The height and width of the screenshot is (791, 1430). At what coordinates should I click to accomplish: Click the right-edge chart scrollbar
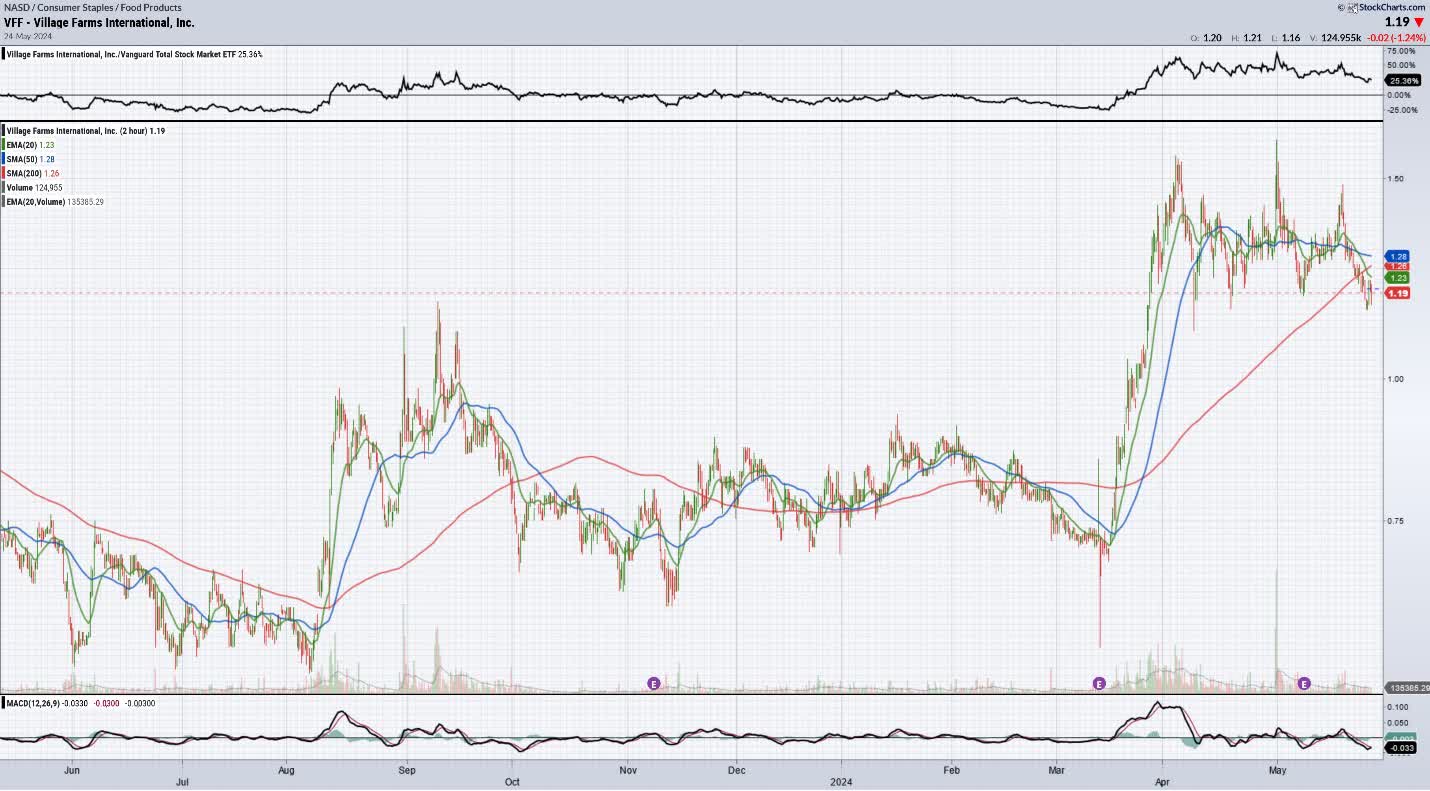point(1424,400)
